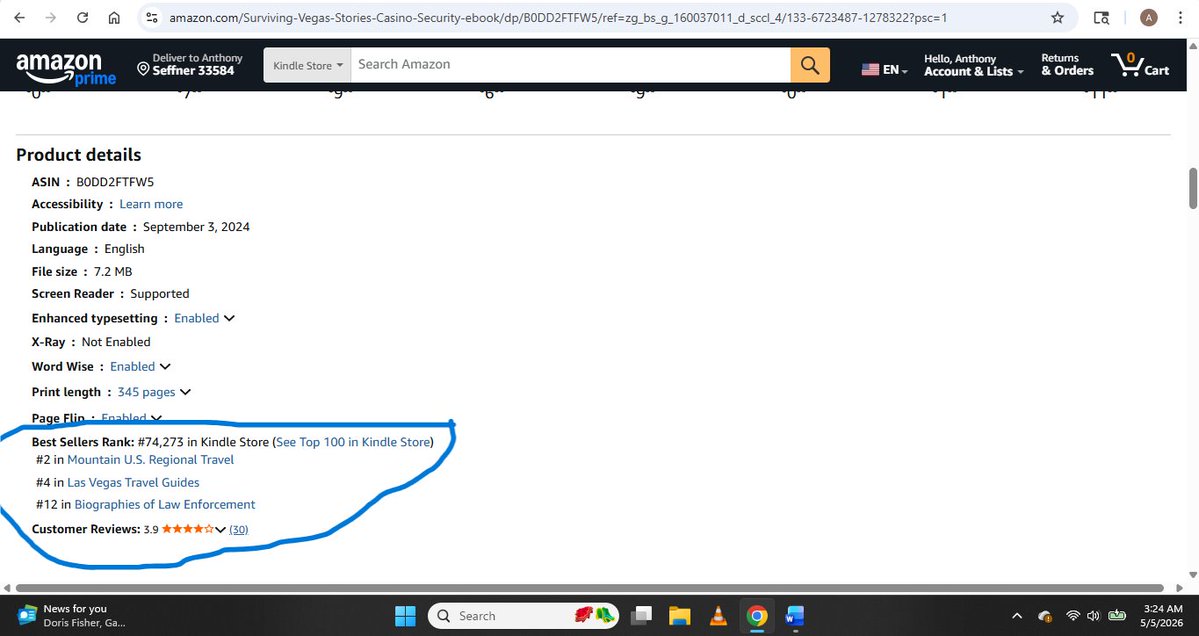The height and width of the screenshot is (636, 1199).
Task: Click the battery status icon in tray
Action: tap(1117, 616)
